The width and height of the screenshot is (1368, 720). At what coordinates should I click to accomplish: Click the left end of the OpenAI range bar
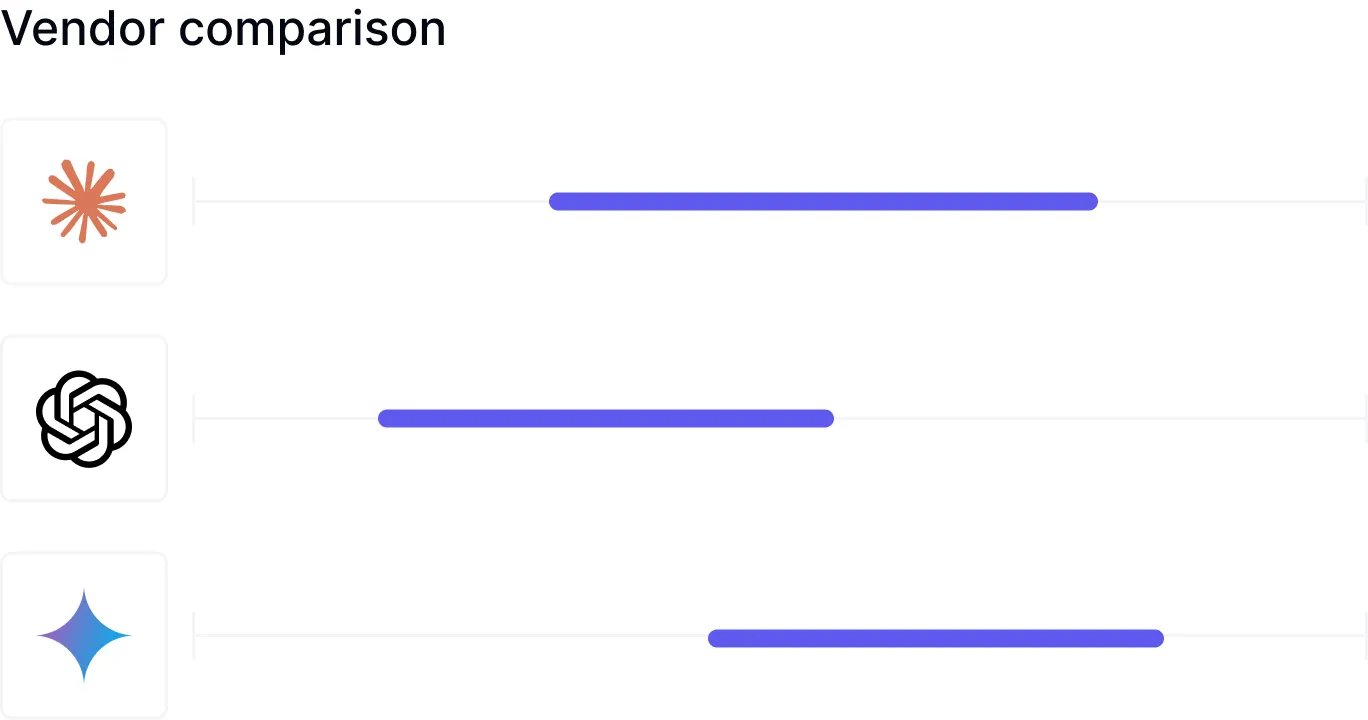[x=385, y=418]
